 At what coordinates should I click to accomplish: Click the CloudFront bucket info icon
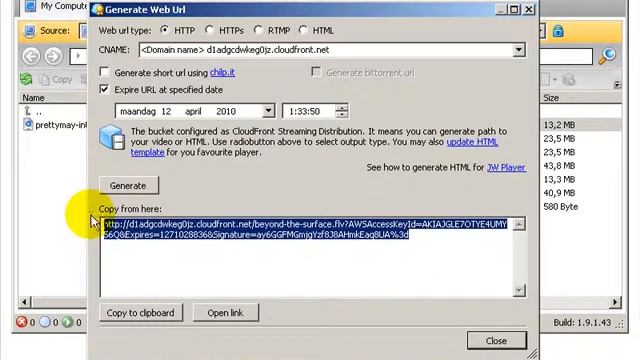click(x=112, y=138)
